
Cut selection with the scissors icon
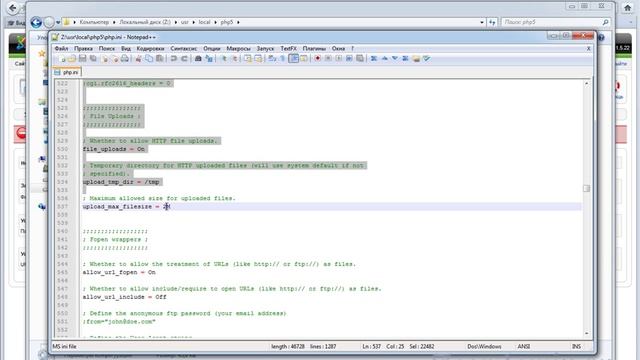point(138,59)
